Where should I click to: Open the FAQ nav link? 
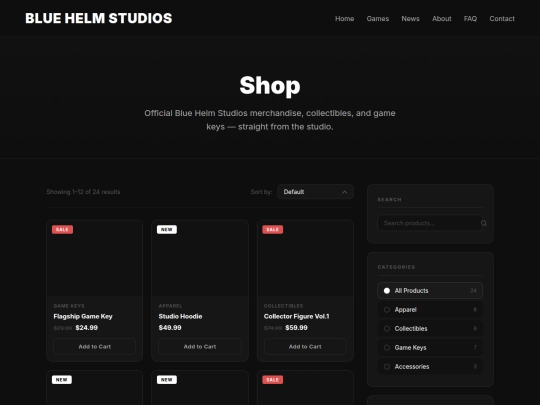(470, 19)
